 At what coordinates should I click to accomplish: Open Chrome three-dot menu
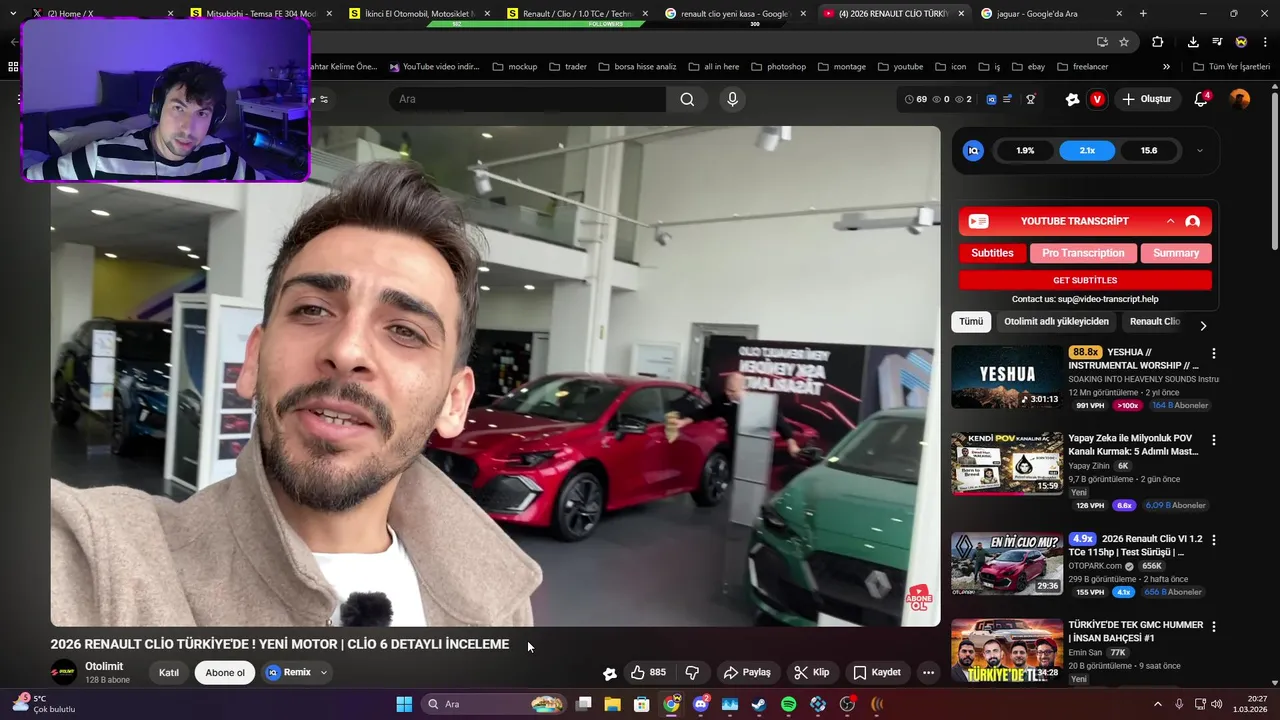pyautogui.click(x=1264, y=42)
